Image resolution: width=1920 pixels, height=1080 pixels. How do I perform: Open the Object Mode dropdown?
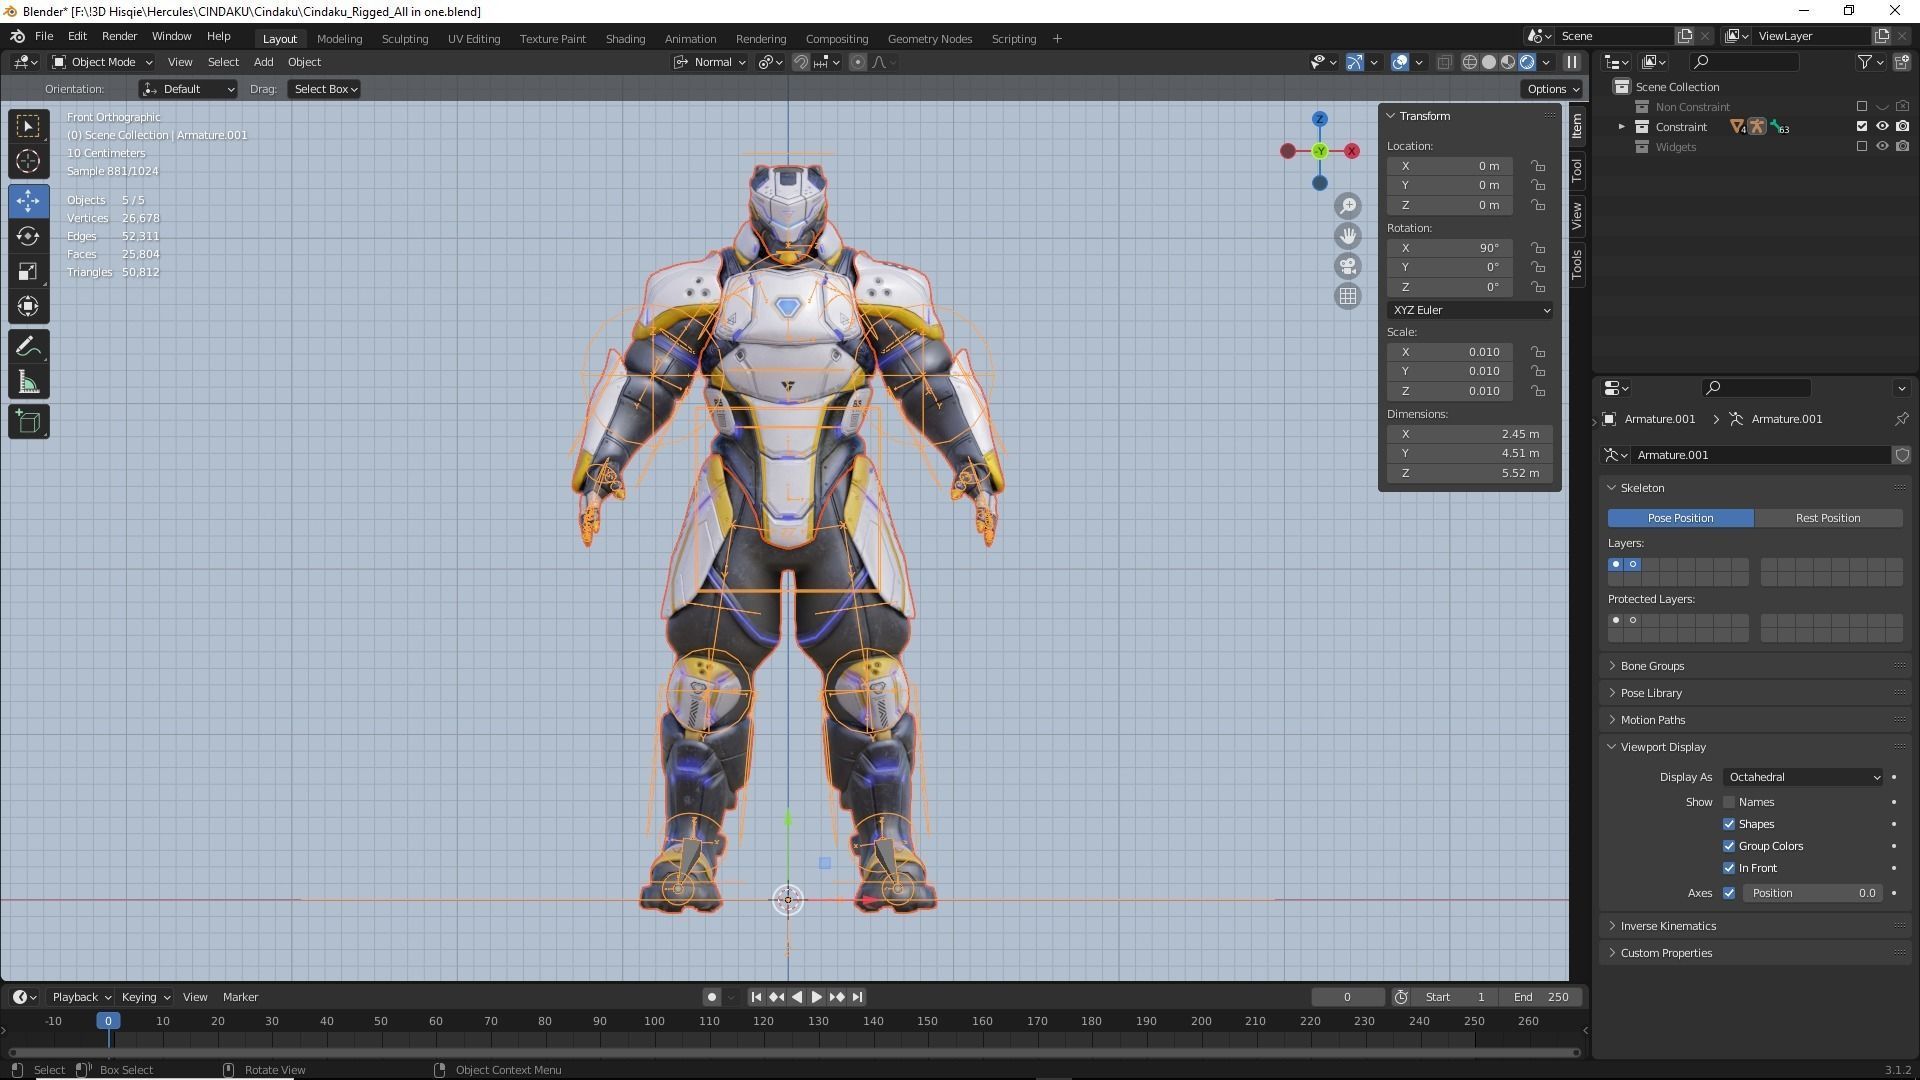pyautogui.click(x=102, y=62)
